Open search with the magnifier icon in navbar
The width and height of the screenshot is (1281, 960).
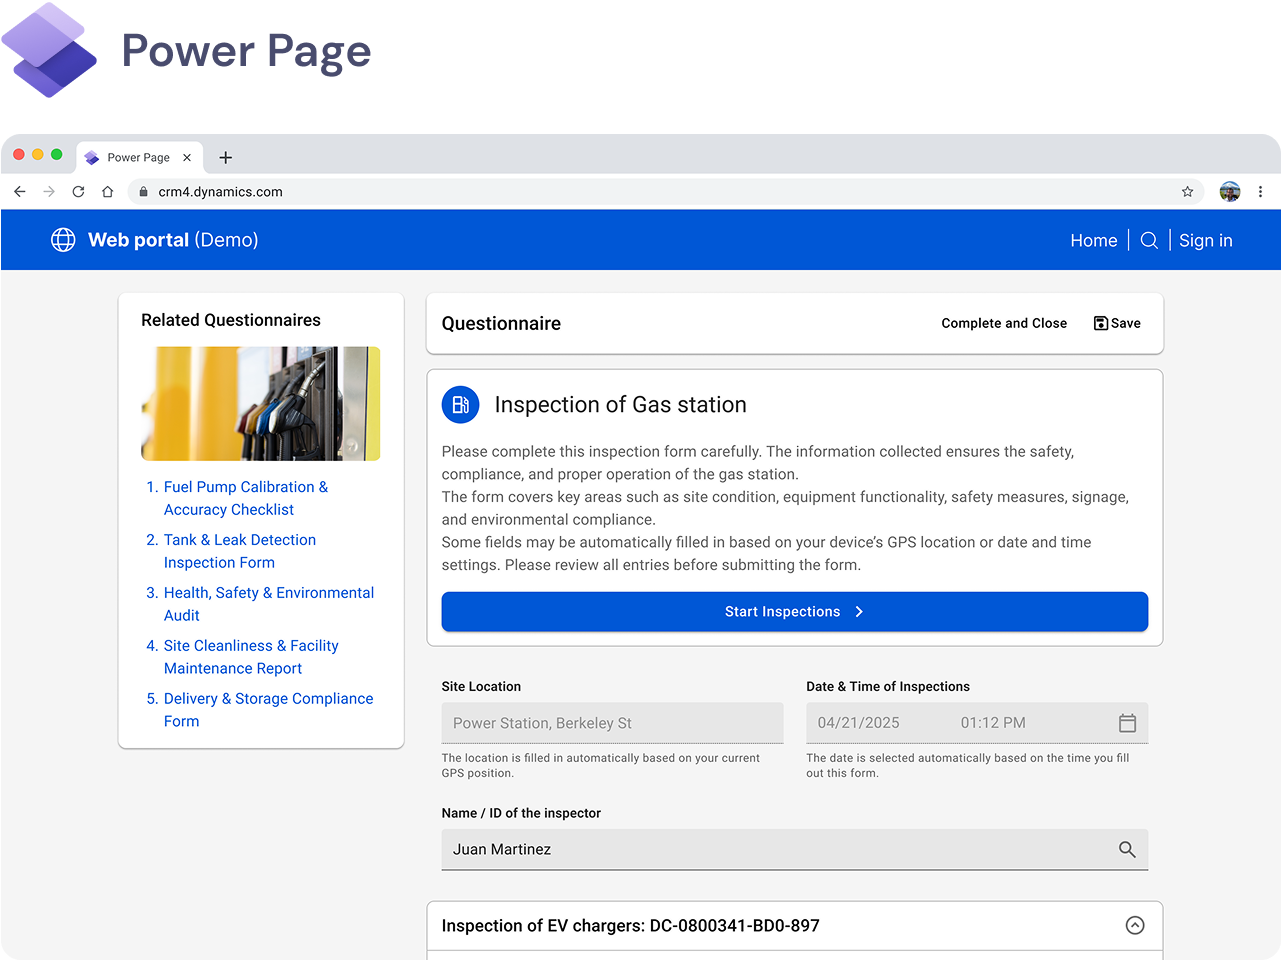[1148, 240]
